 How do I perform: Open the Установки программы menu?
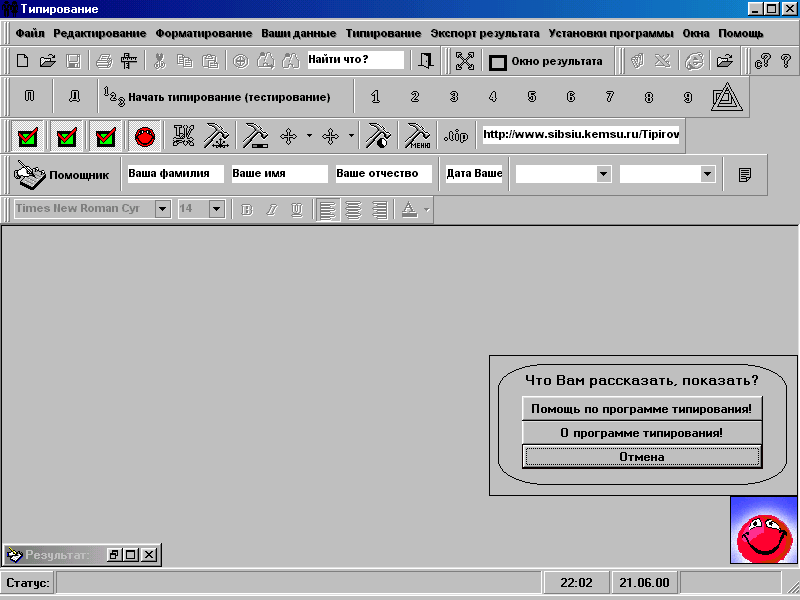[x=611, y=34]
